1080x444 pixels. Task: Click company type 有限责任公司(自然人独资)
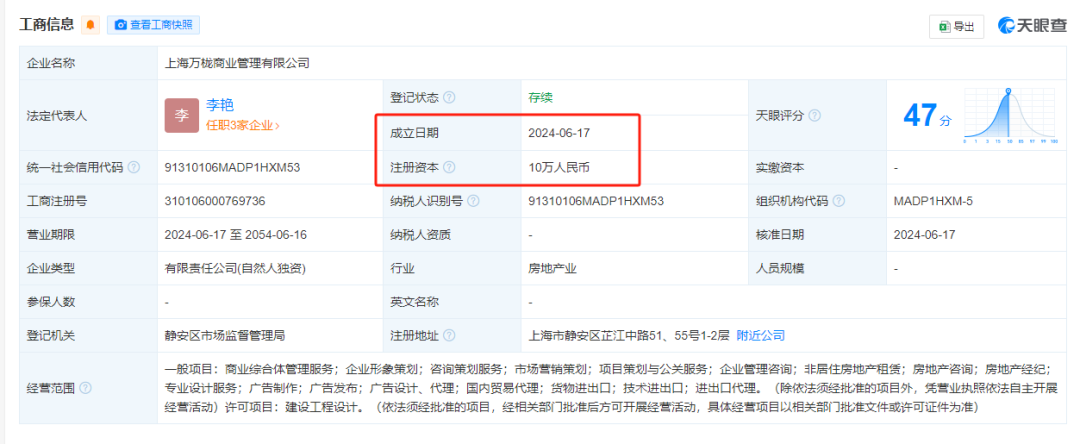tap(235, 268)
